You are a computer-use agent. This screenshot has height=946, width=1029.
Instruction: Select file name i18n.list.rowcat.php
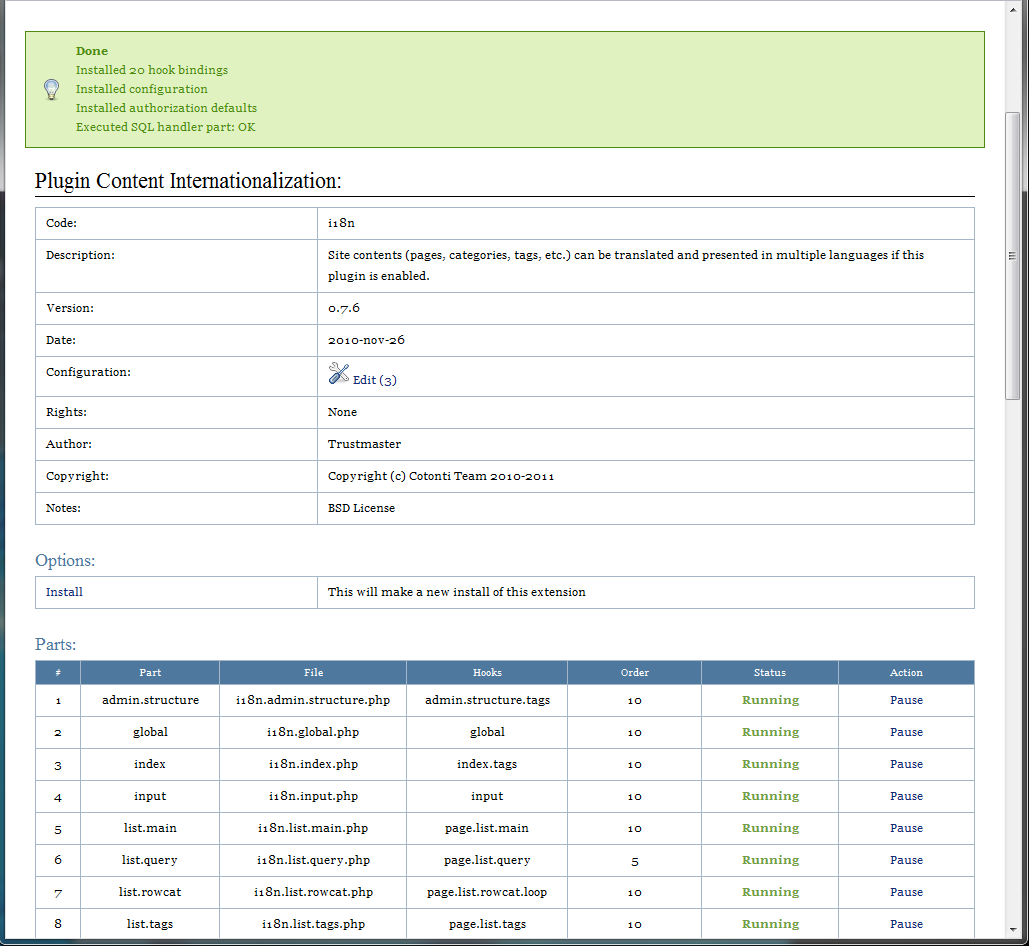[x=313, y=892]
